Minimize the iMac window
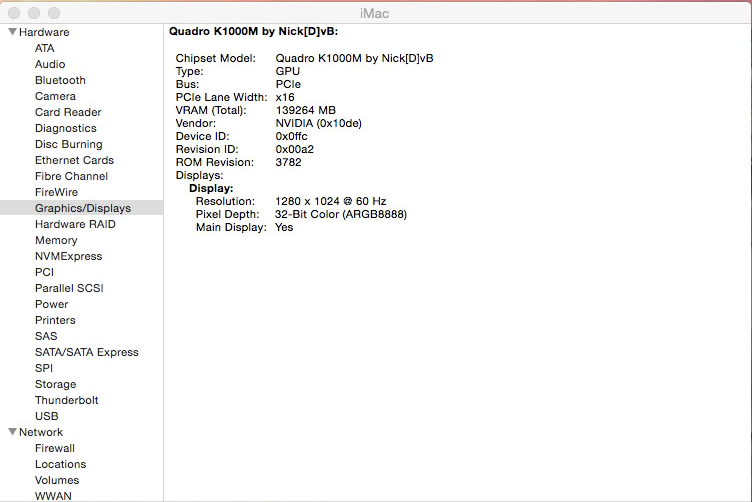 (34, 12)
